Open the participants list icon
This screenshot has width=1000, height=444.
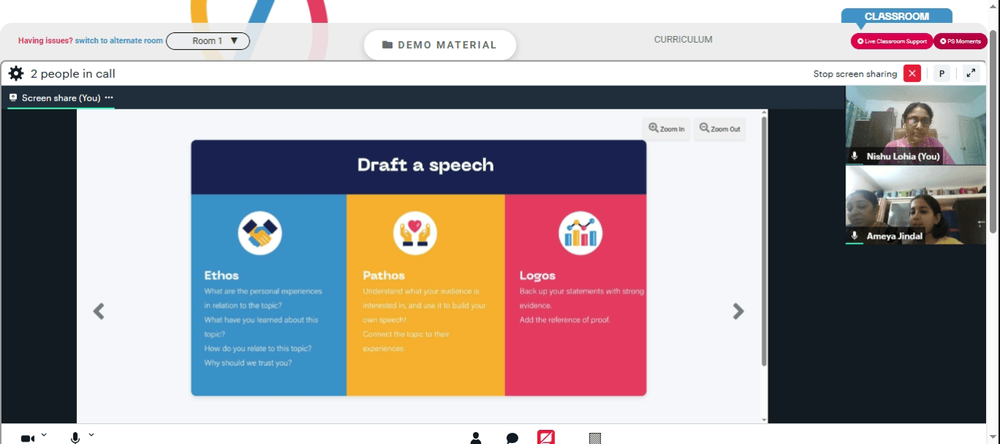(476, 438)
